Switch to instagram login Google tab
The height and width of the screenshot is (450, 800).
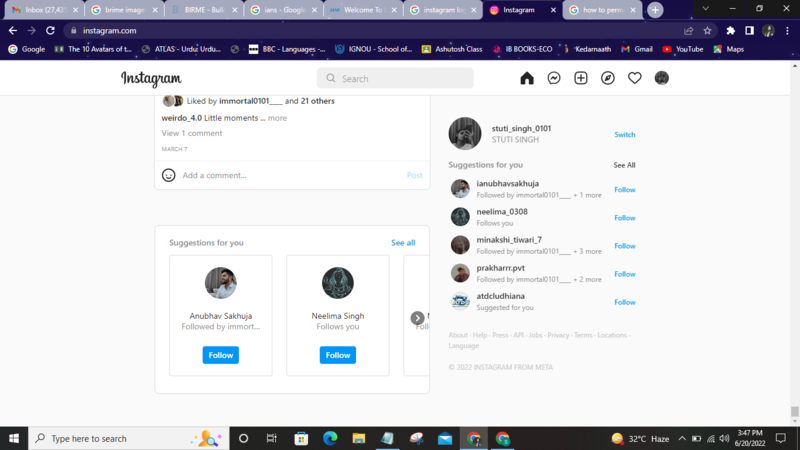tap(443, 10)
